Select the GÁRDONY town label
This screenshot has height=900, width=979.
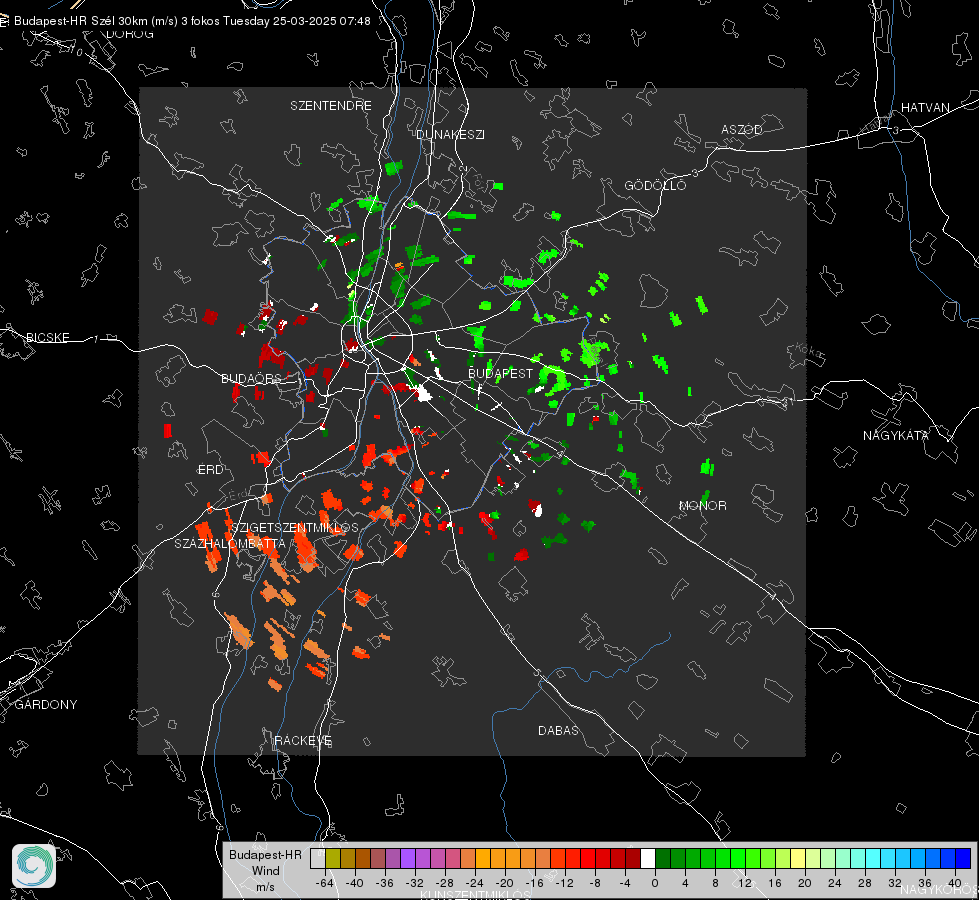(x=46, y=705)
